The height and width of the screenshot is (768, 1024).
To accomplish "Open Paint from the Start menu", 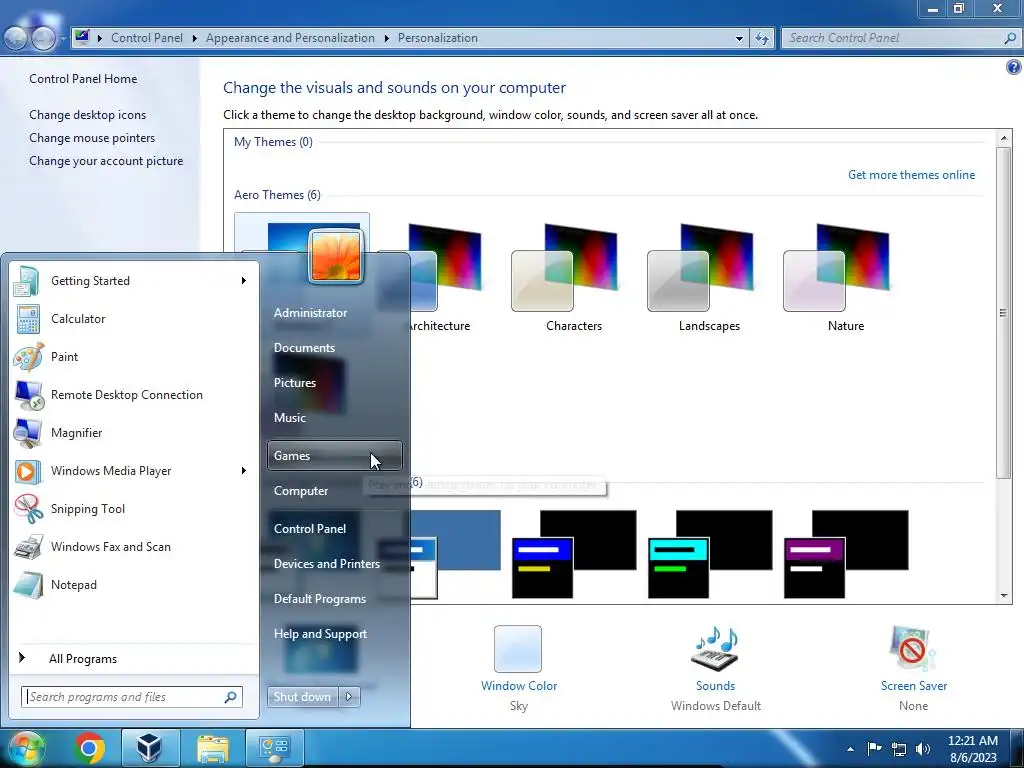I will [134, 357].
